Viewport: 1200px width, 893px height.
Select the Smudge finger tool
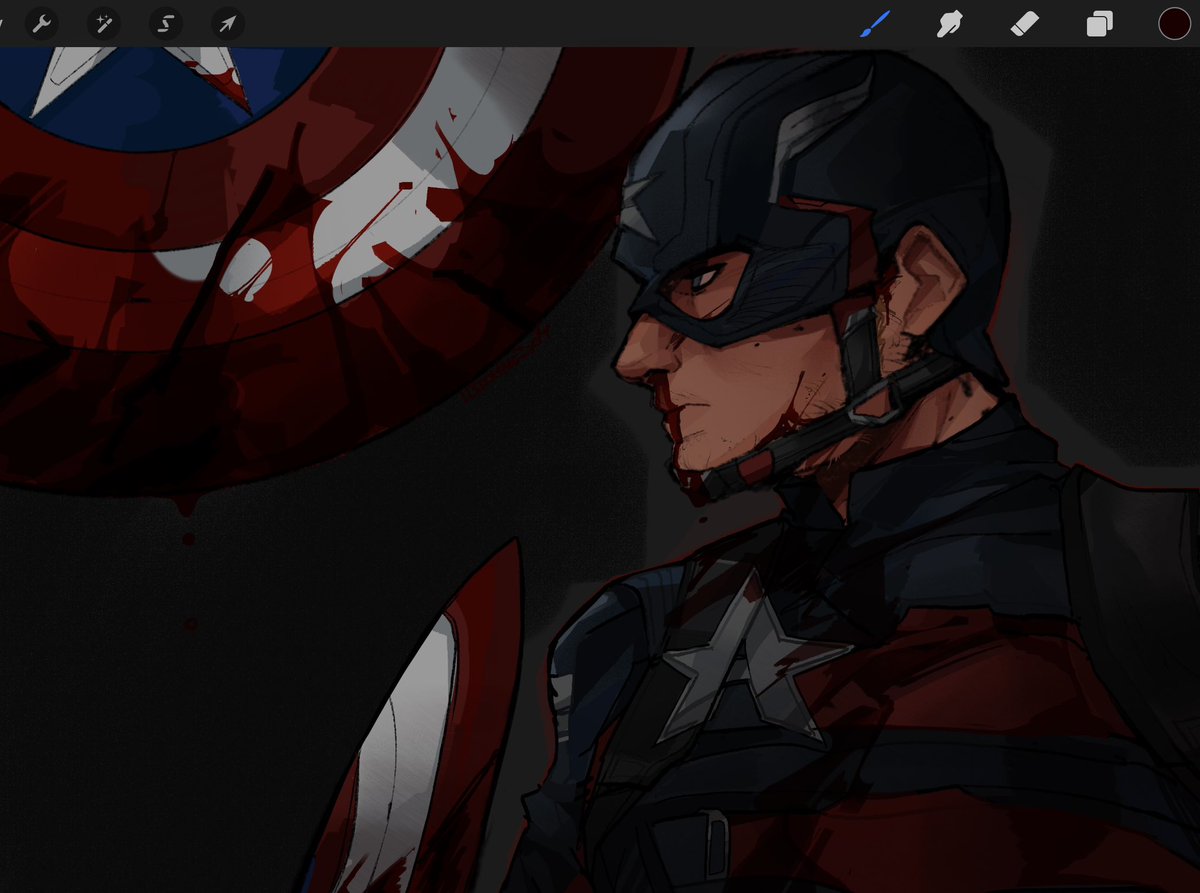(x=949, y=23)
